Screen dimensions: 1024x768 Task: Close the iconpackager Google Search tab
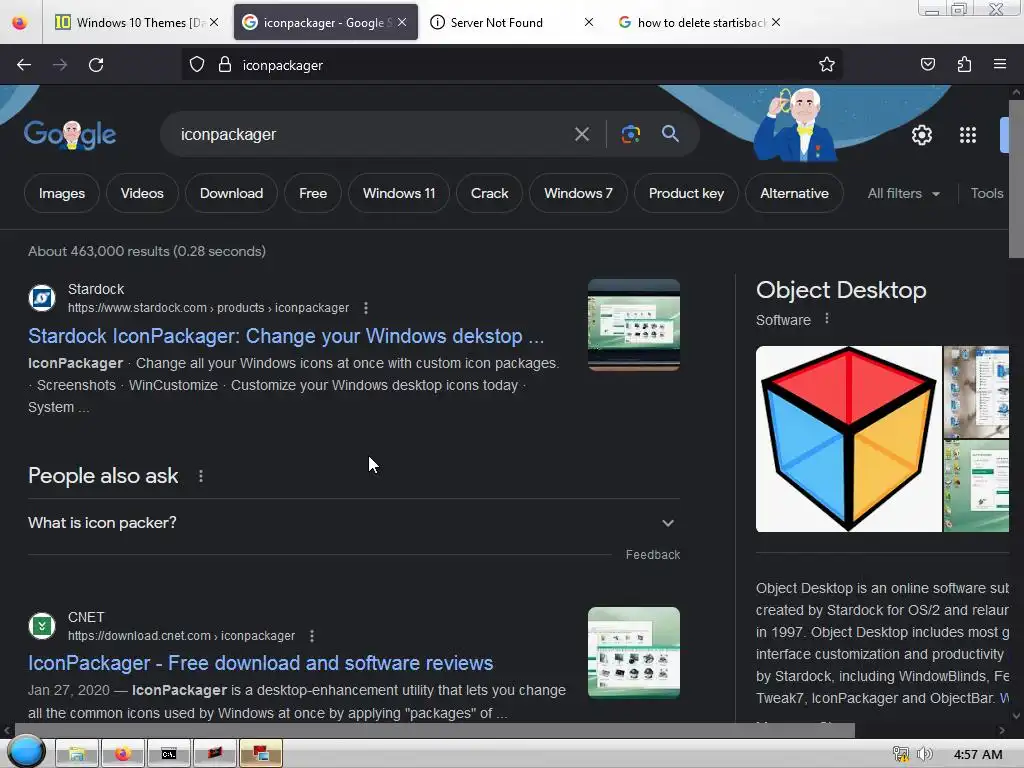coord(402,22)
